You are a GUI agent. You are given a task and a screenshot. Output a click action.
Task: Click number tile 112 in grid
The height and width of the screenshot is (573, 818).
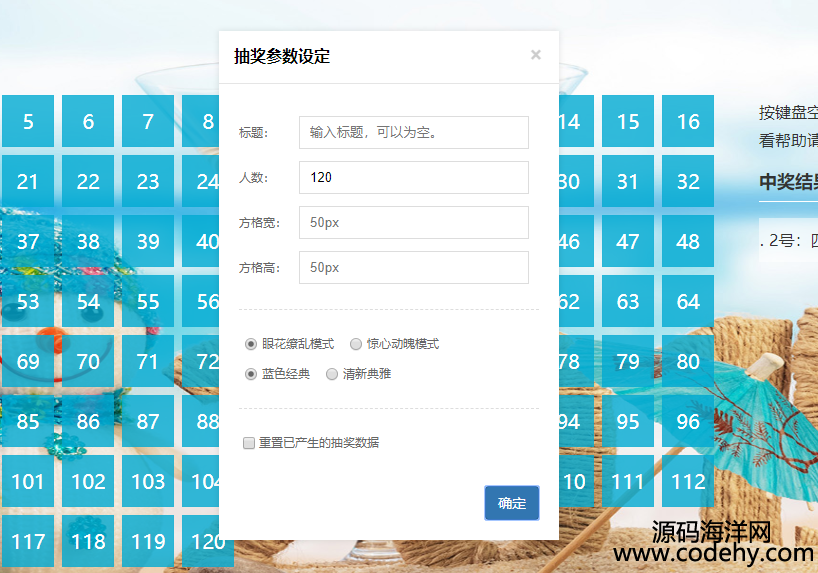(x=688, y=482)
